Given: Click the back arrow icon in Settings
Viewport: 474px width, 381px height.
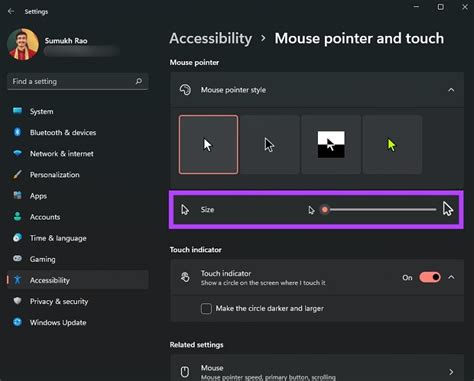Looking at the screenshot, I should 11,11.
